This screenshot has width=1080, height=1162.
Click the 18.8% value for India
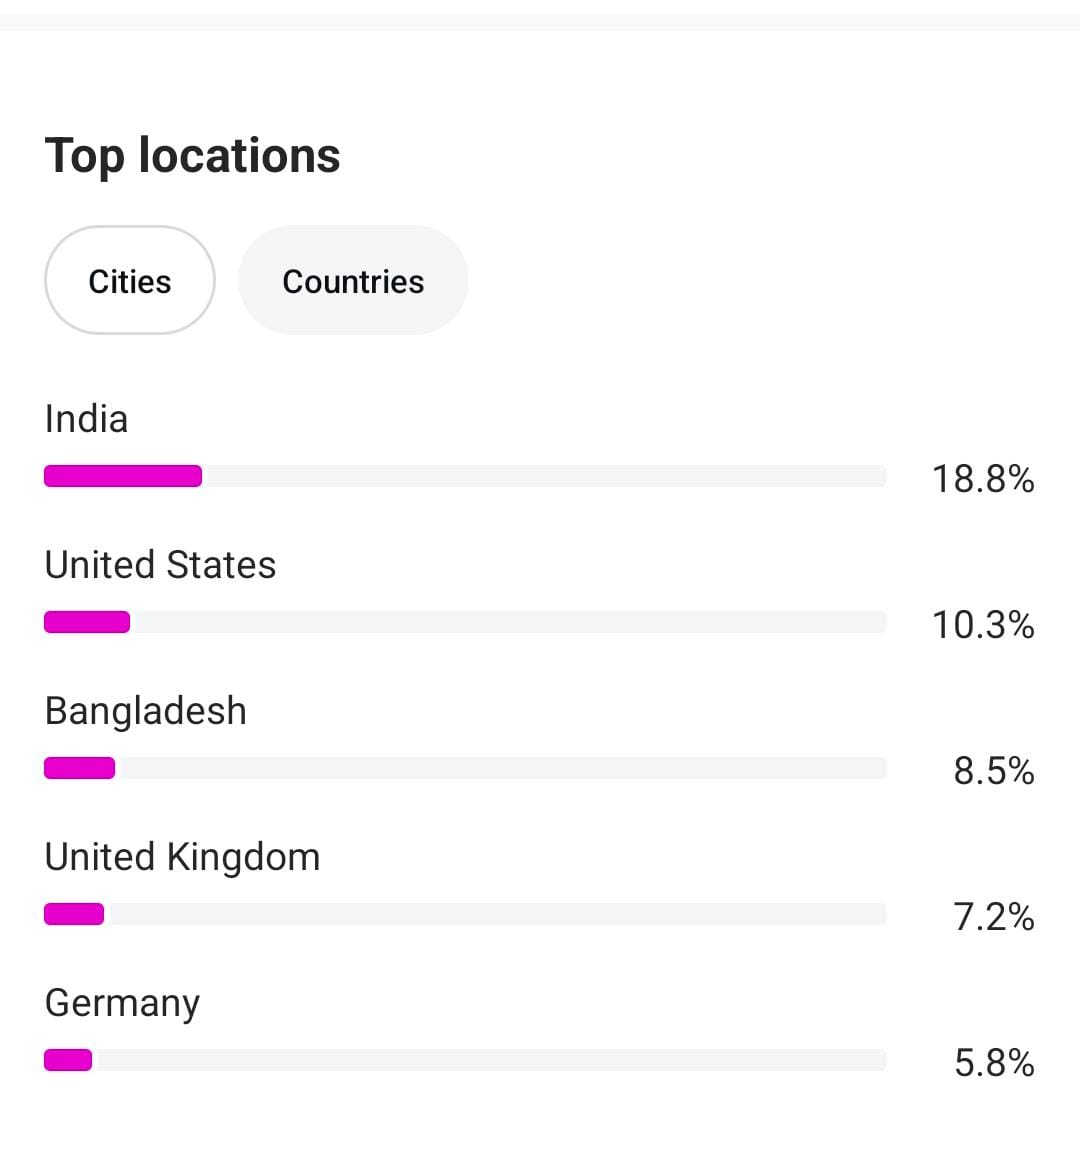click(983, 479)
